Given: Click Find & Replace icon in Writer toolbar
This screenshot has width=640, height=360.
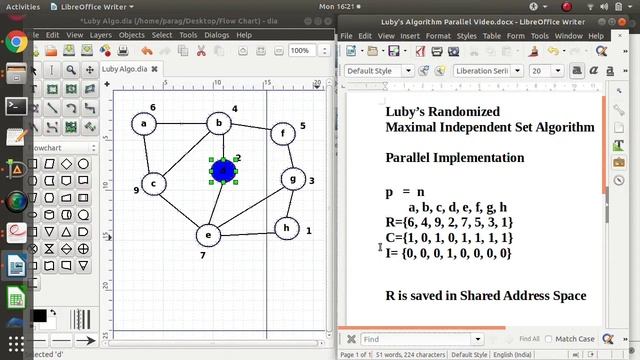Looking at the screenshot, I should (601, 51).
